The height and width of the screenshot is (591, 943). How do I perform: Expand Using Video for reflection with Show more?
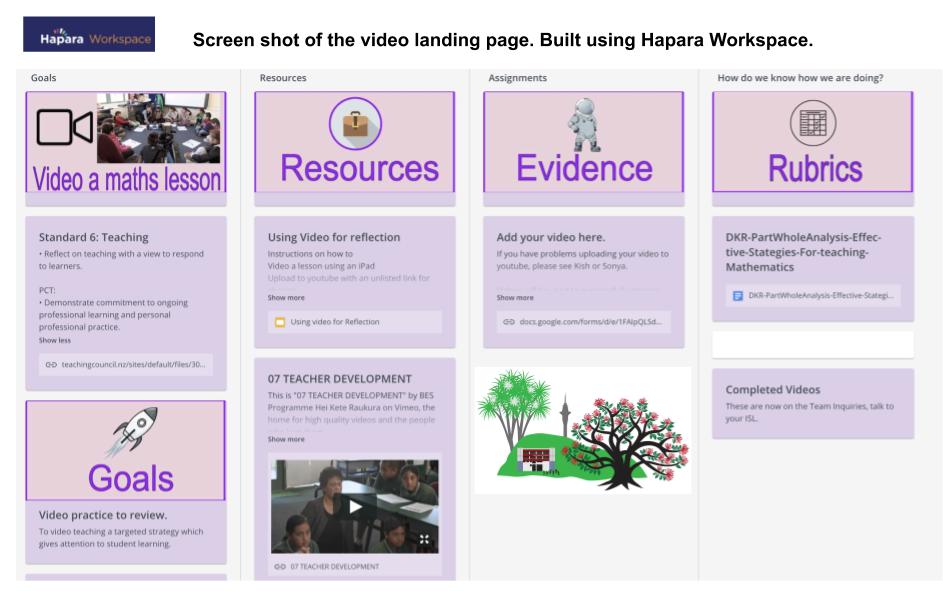pyautogui.click(x=285, y=298)
